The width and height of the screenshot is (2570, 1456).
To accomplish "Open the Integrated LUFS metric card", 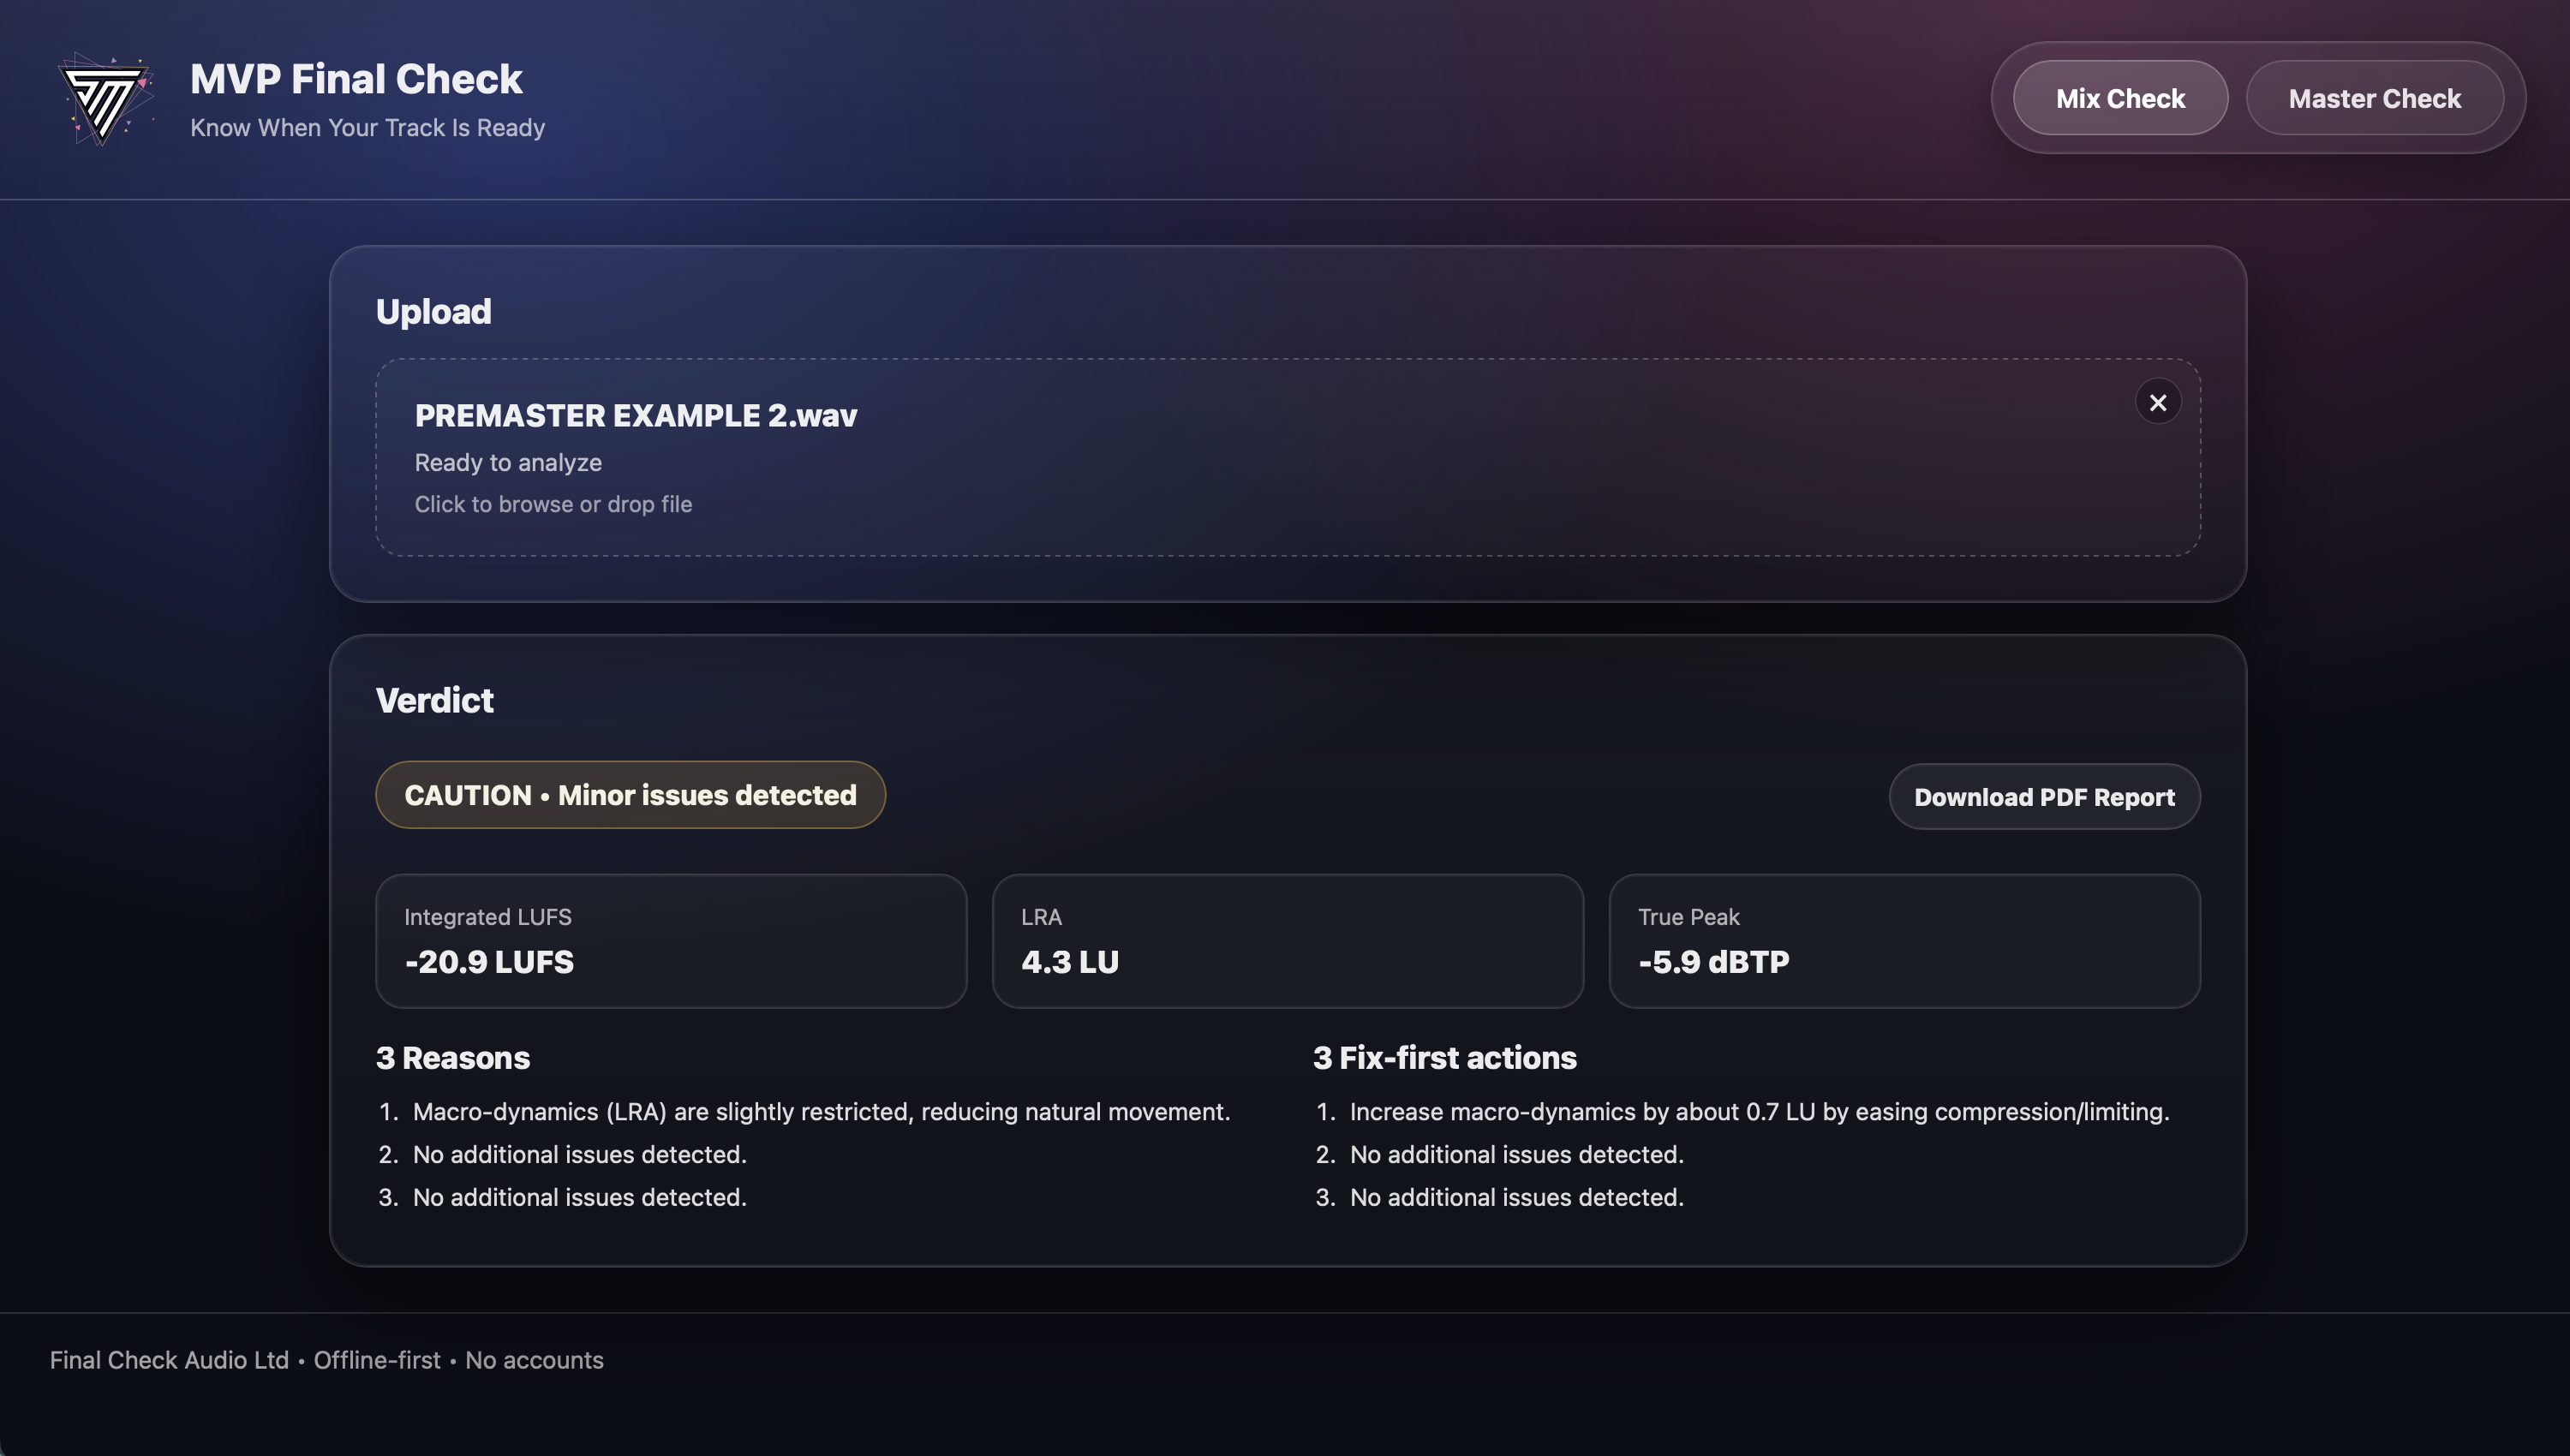I will pos(670,941).
